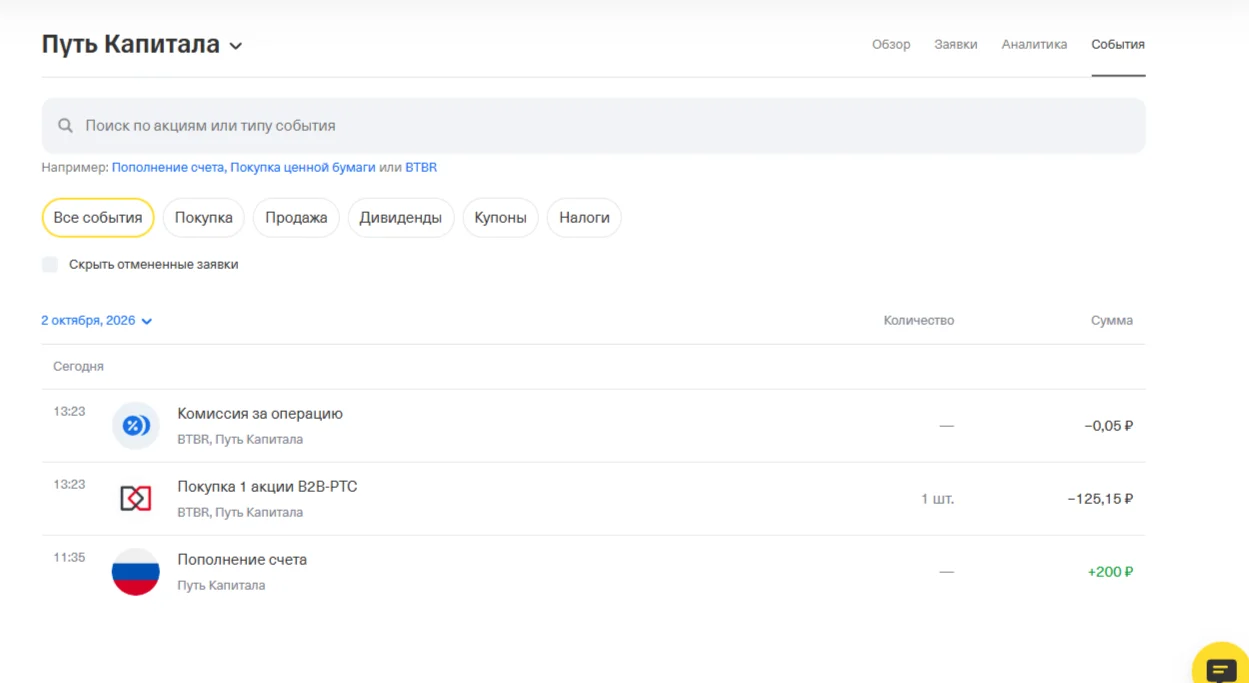Screen dimensions: 1249x683
Task: Click the −0,05 ₽ commission amount
Action: pos(1109,426)
